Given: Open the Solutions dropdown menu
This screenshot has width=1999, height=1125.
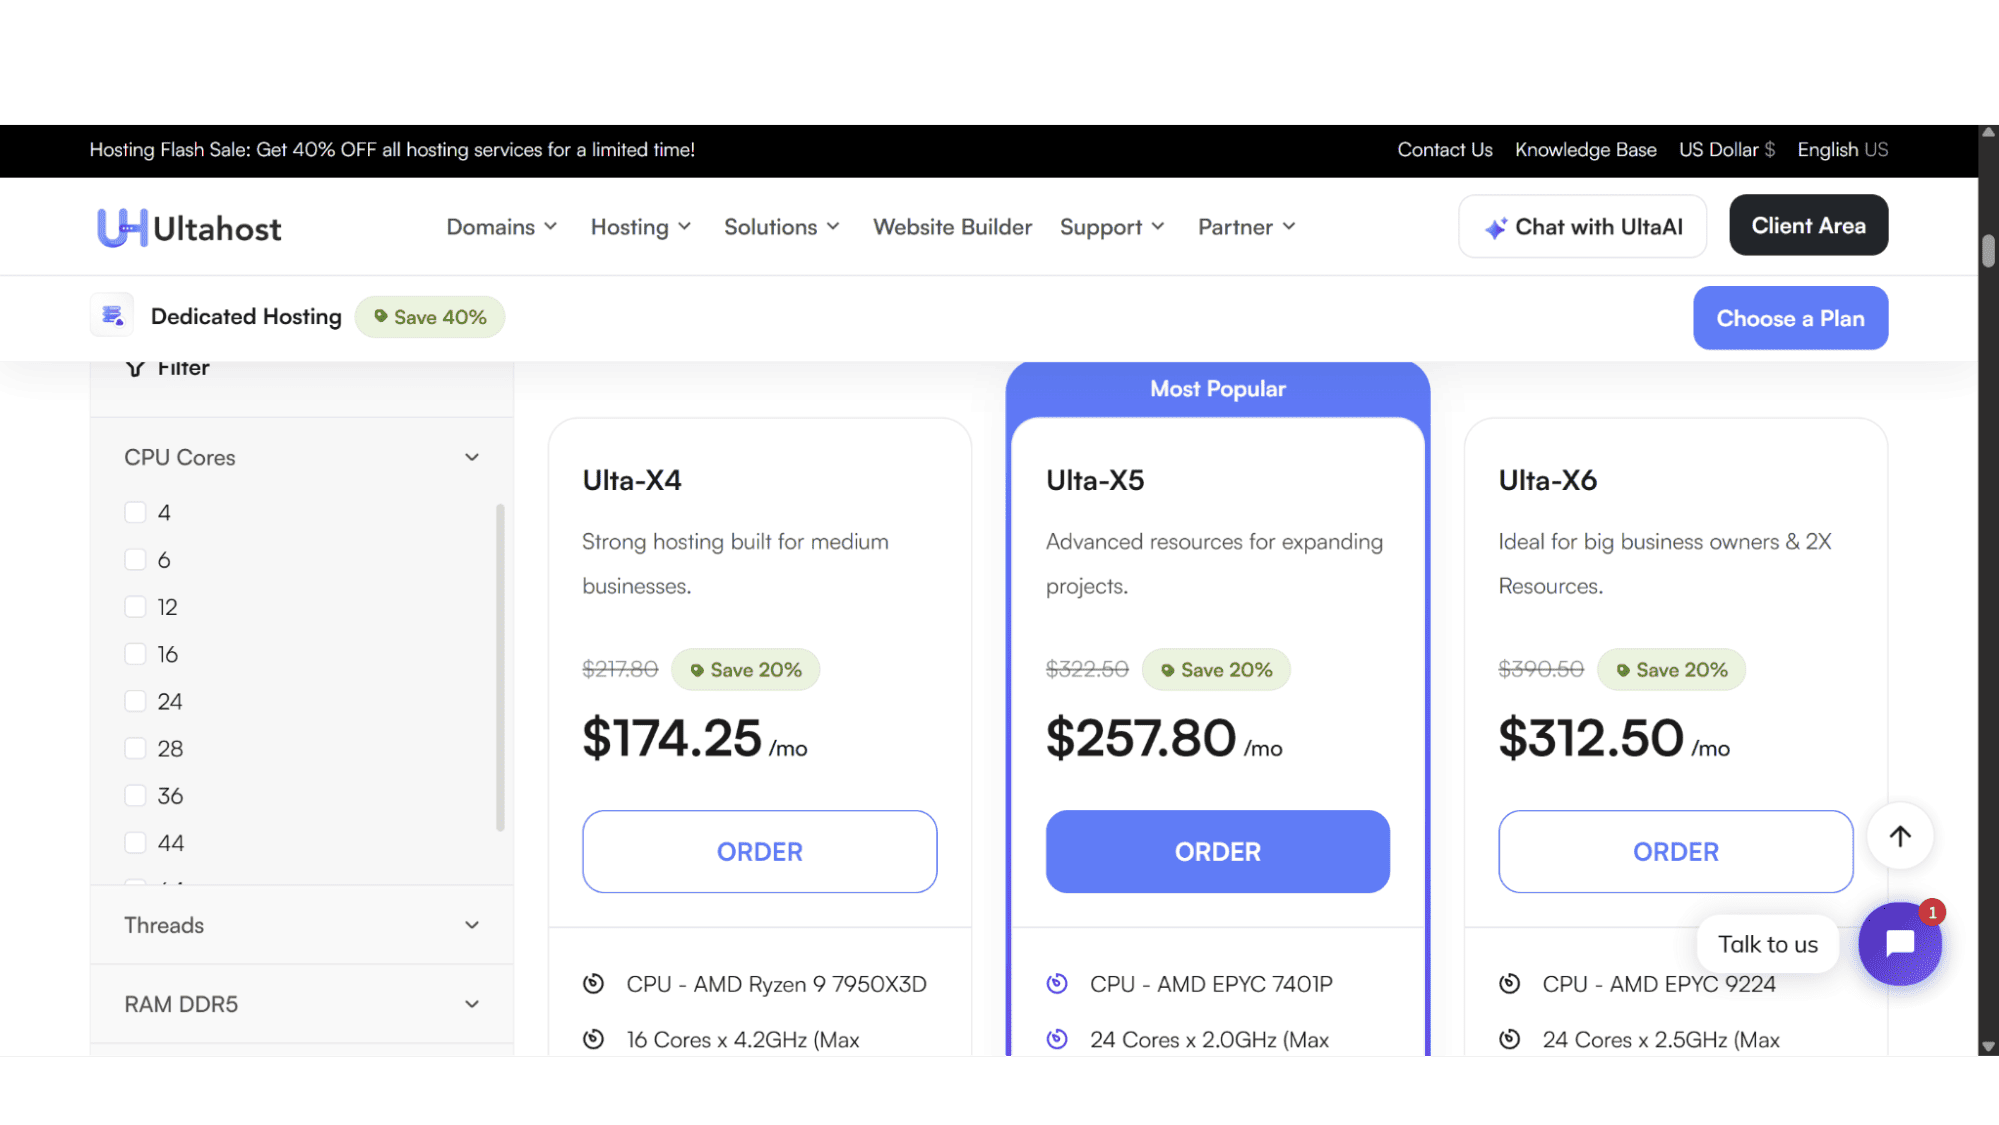Looking at the screenshot, I should click(x=782, y=227).
